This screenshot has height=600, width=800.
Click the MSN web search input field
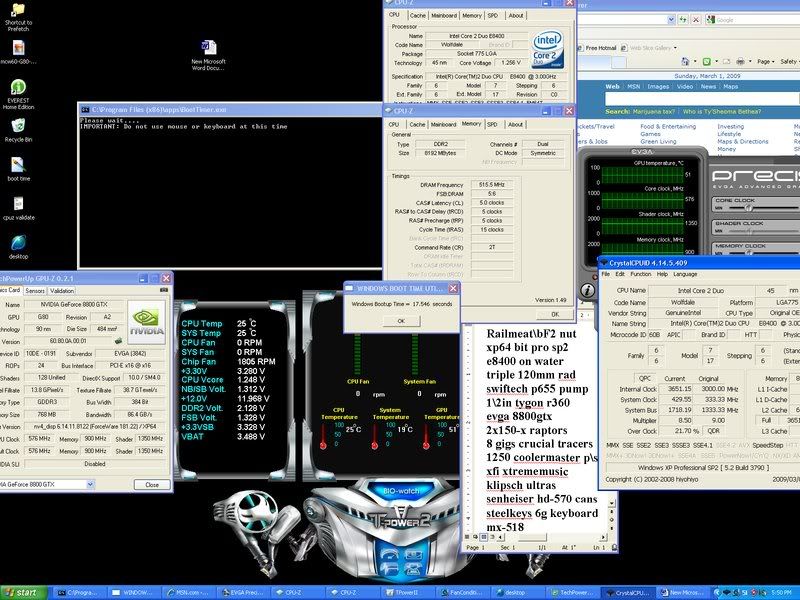coord(702,98)
